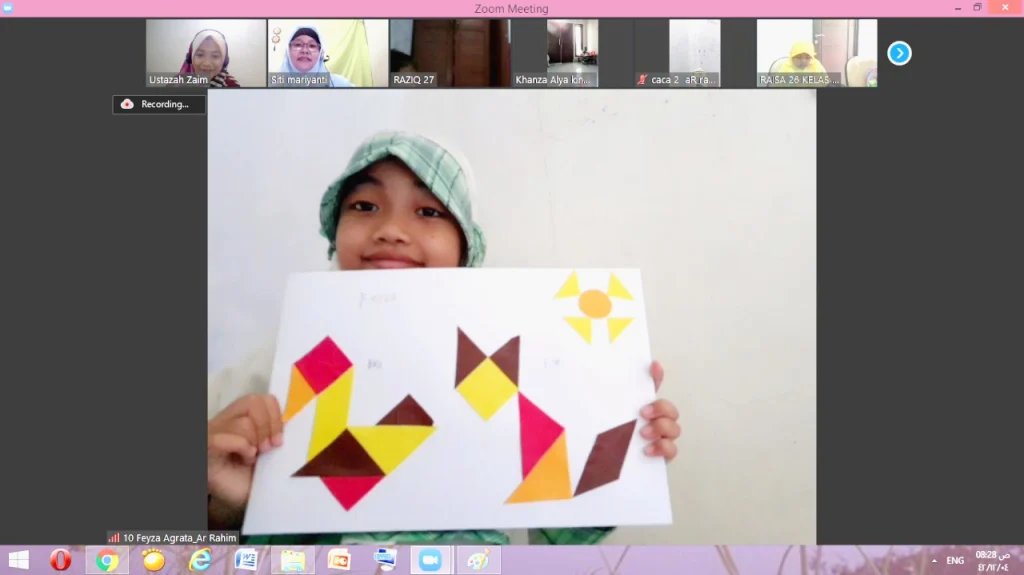
Task: Open Internet Explorer from taskbar
Action: point(200,560)
